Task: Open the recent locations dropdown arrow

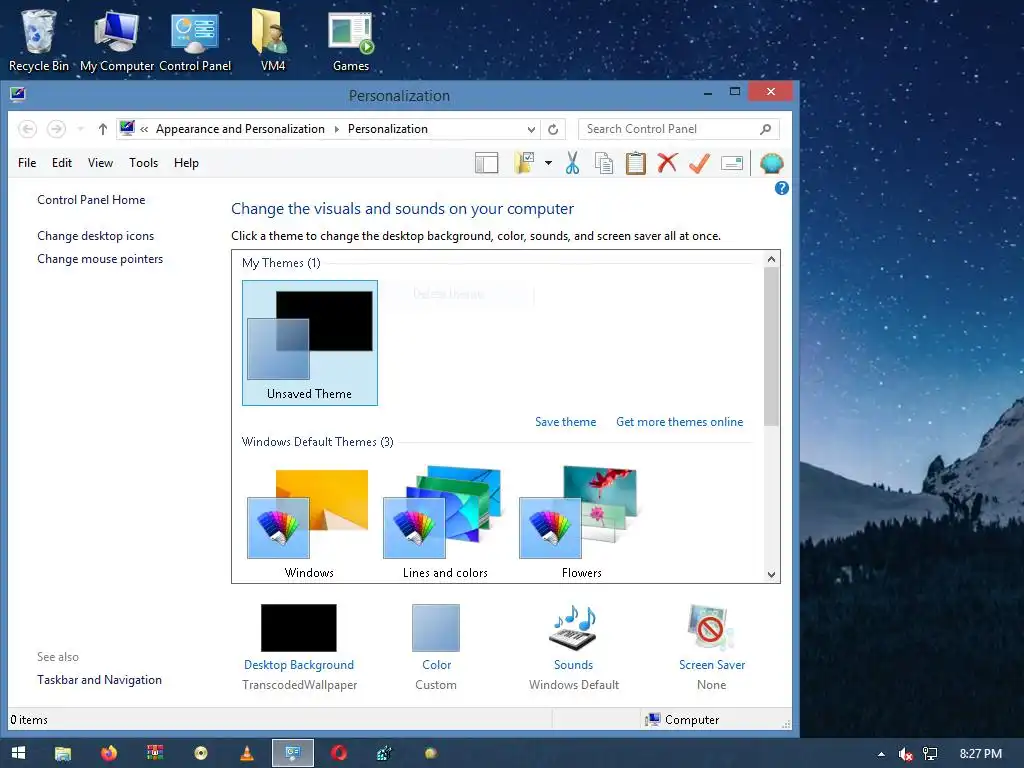Action: click(x=80, y=129)
